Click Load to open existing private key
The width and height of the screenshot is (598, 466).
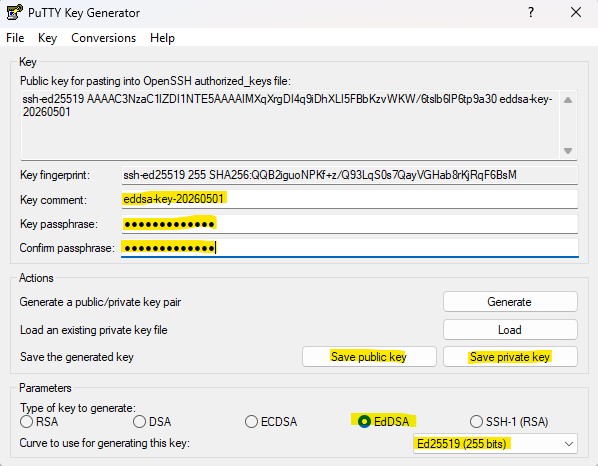(510, 329)
